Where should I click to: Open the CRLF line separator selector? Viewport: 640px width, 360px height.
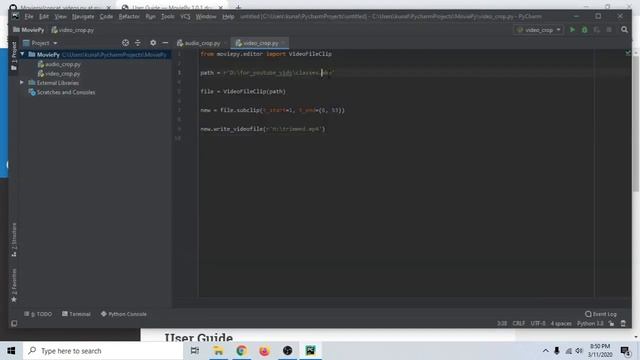(x=519, y=324)
